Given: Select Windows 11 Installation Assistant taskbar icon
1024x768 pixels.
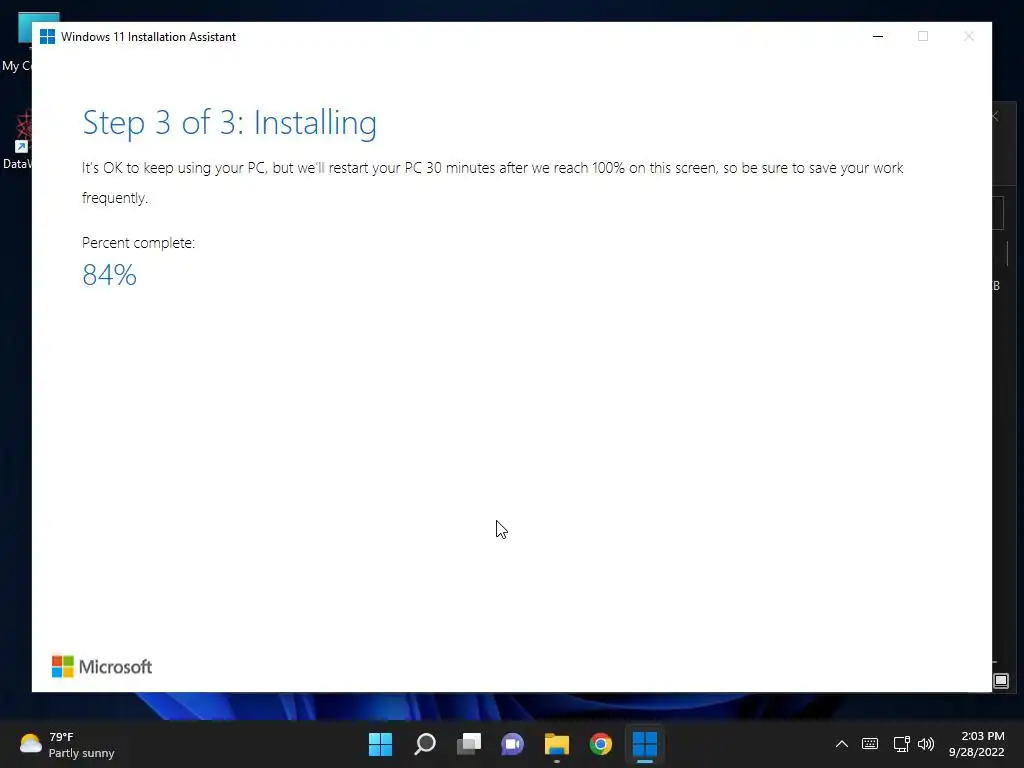Looking at the screenshot, I should tap(645, 744).
